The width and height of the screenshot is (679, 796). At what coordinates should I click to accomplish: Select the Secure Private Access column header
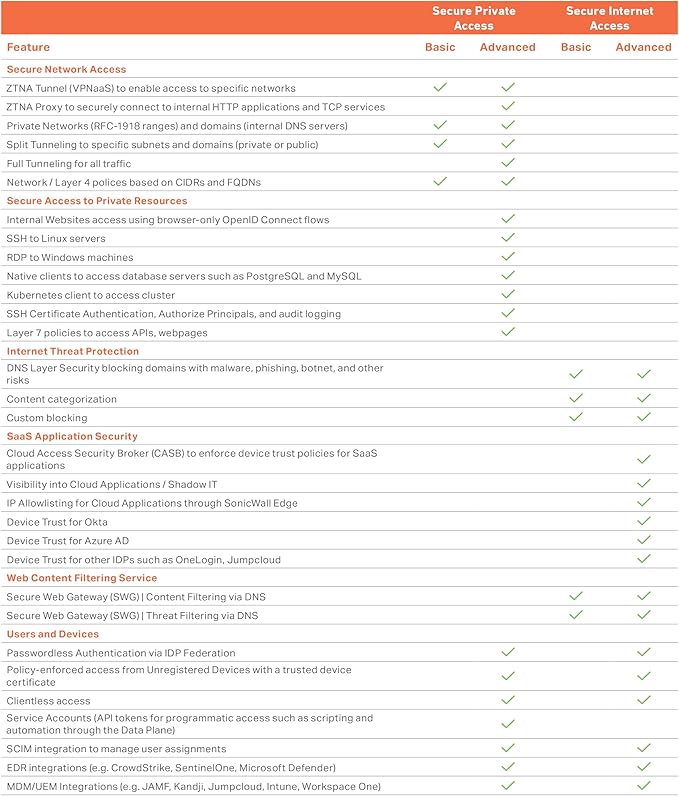pyautogui.click(x=473, y=18)
